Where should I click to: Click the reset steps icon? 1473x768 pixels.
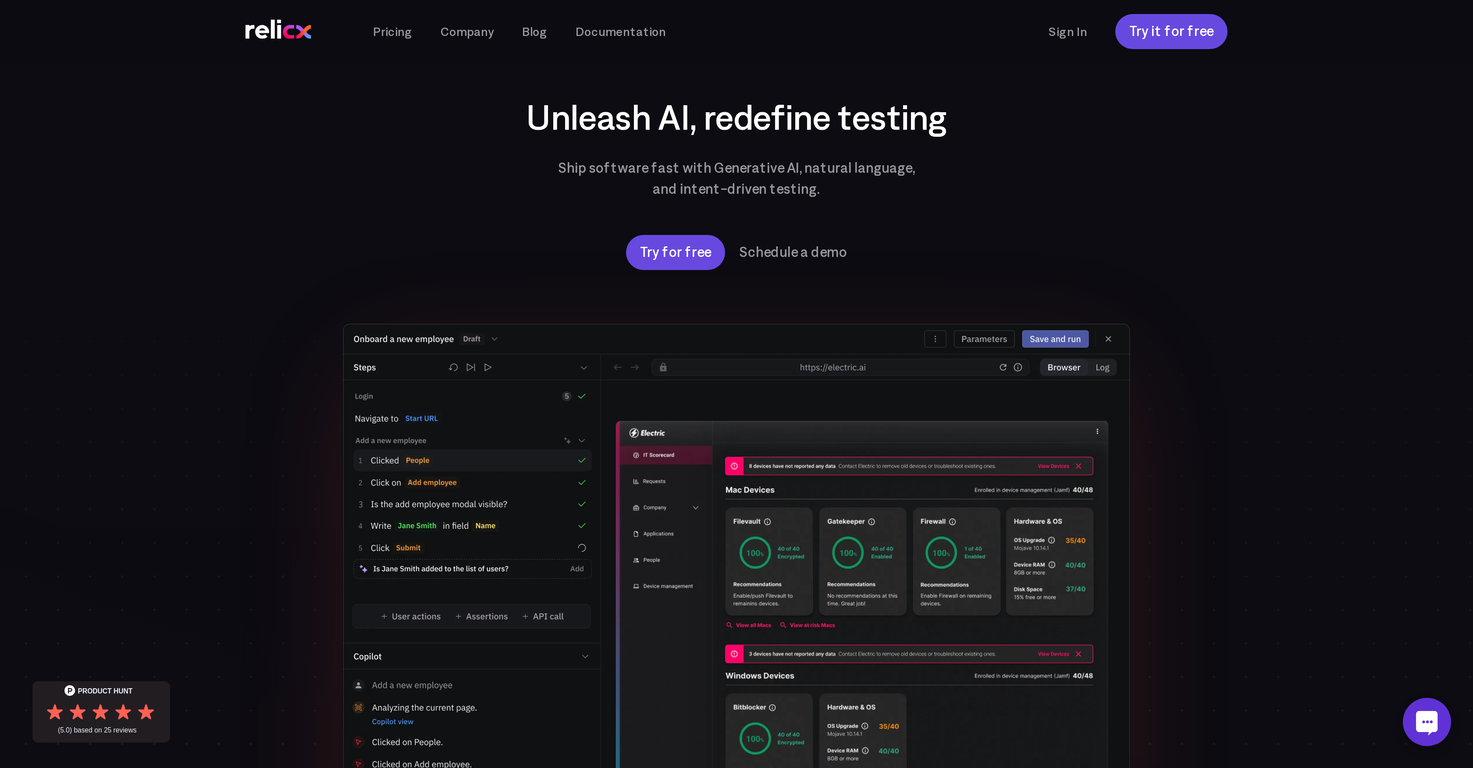coord(453,367)
